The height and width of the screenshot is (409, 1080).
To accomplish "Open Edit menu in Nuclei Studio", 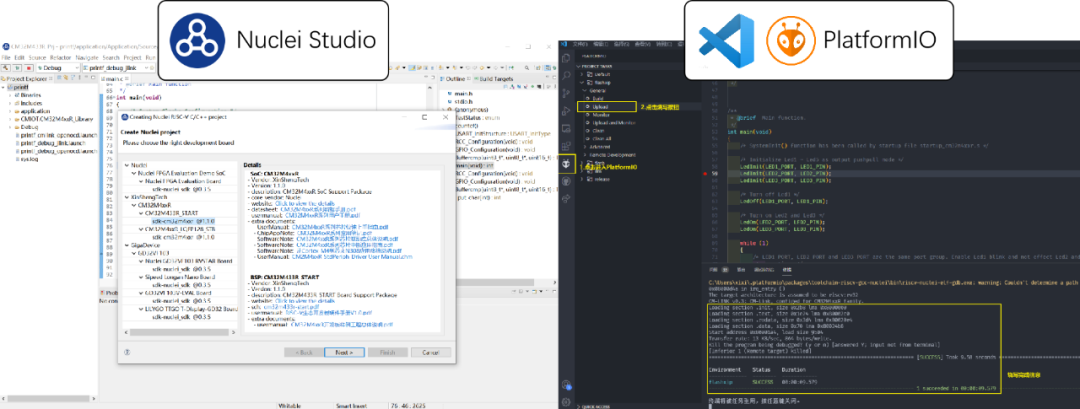I will tap(17, 58).
